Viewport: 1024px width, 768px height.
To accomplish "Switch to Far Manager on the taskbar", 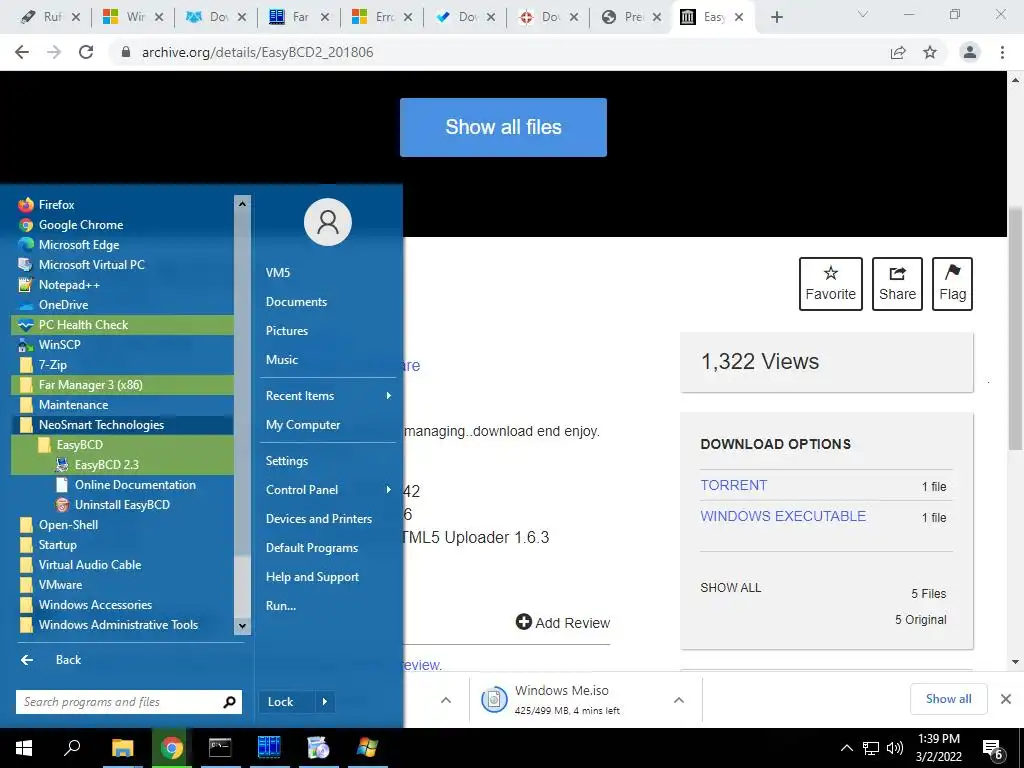I will point(269,748).
